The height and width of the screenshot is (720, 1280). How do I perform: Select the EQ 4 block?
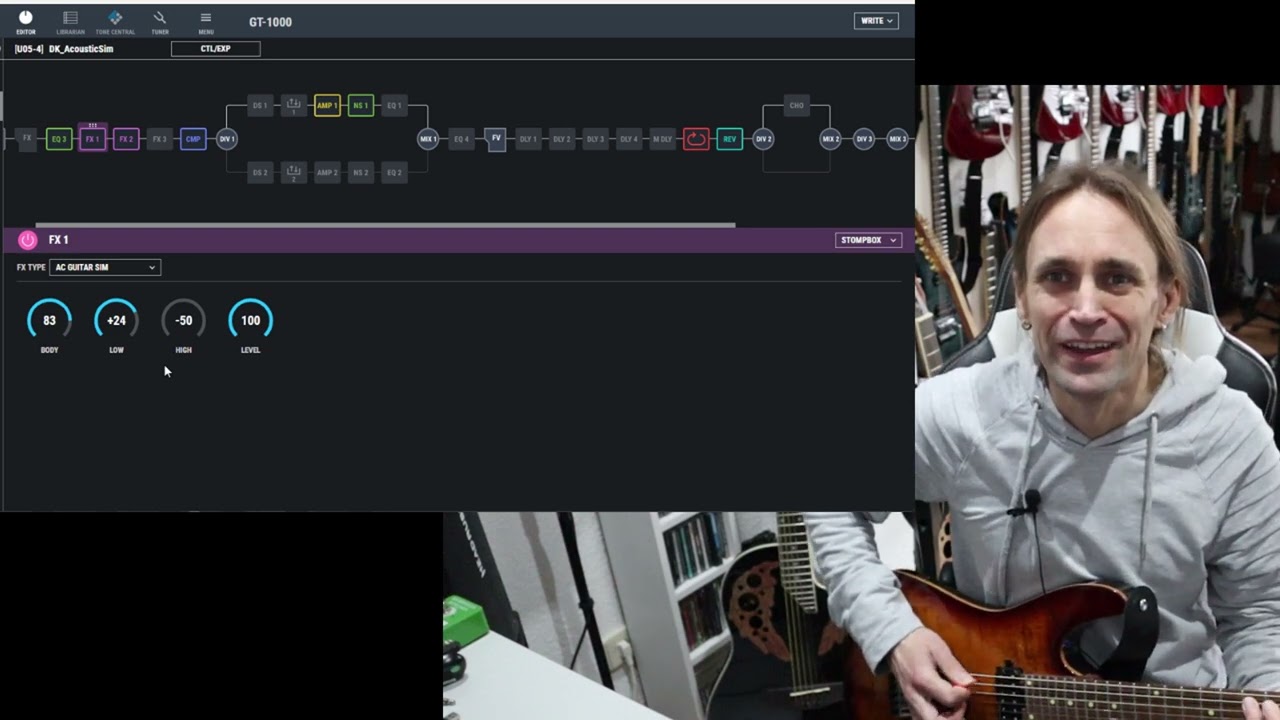click(461, 139)
